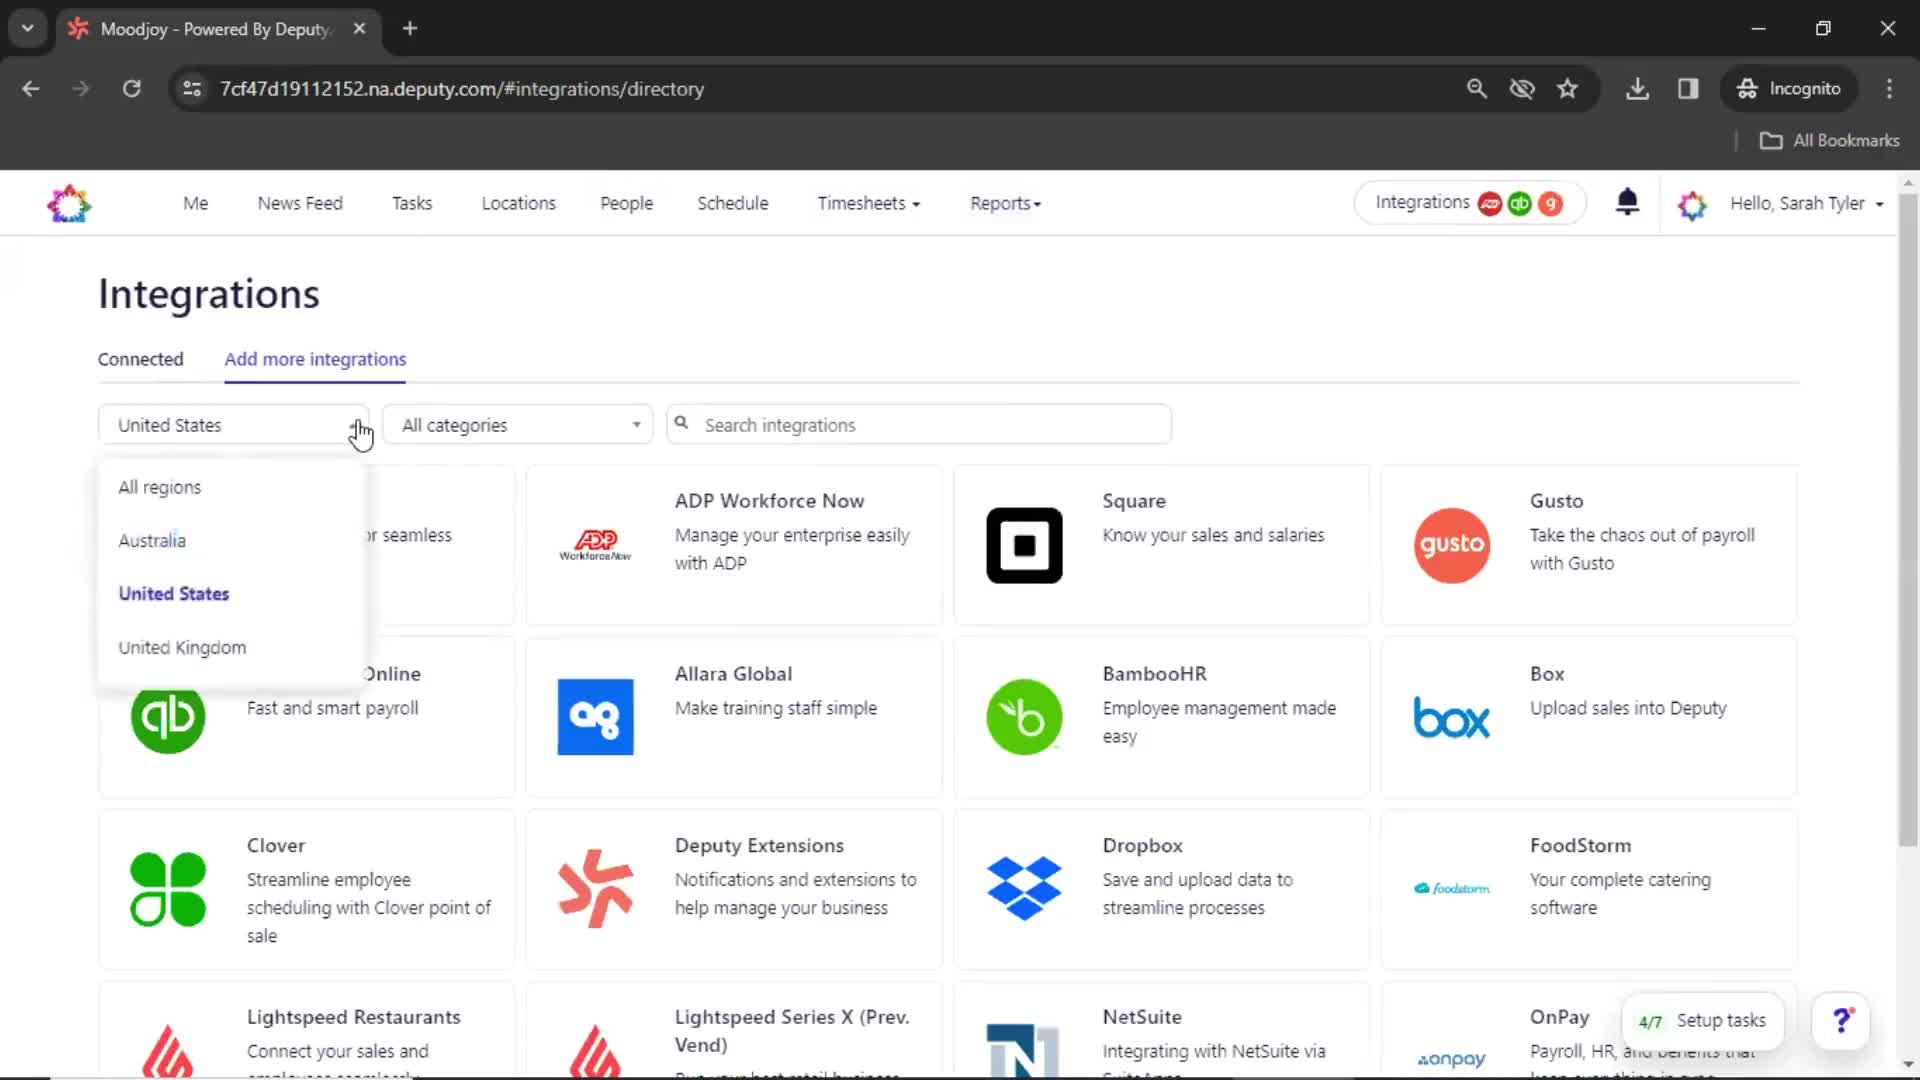1920x1080 pixels.
Task: Select United Kingdom from region list
Action: (x=181, y=646)
